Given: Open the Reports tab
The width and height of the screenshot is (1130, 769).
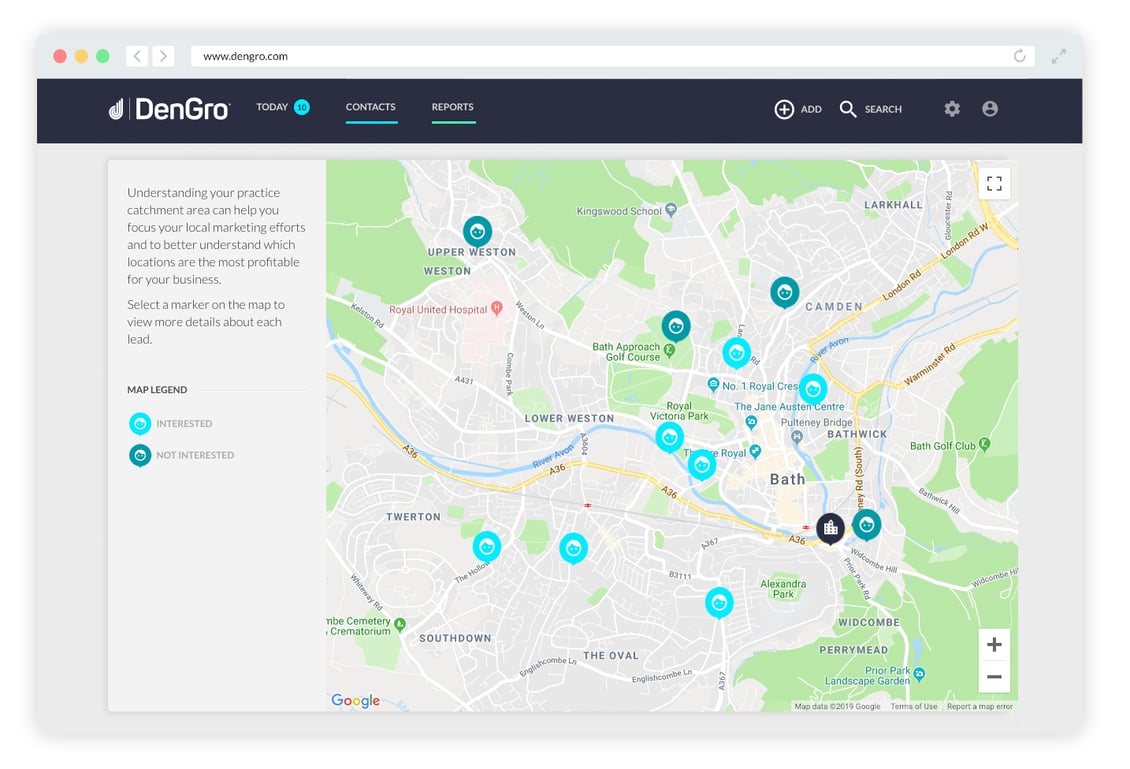Looking at the screenshot, I should click(x=453, y=107).
